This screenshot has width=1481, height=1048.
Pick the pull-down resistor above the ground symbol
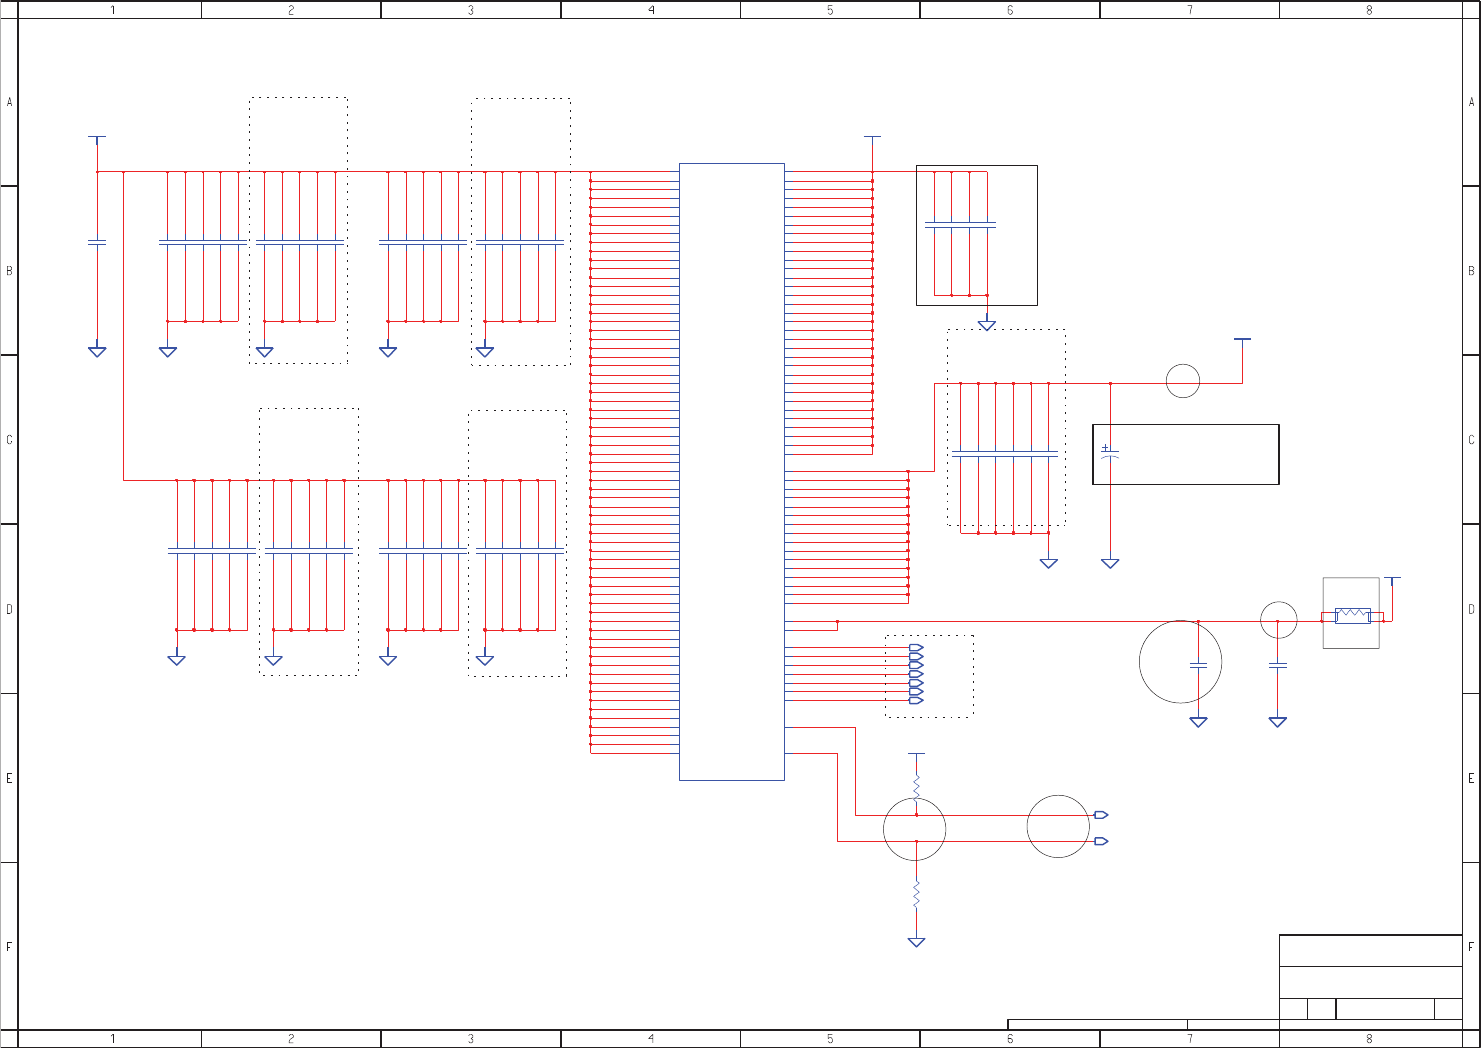[x=916, y=893]
